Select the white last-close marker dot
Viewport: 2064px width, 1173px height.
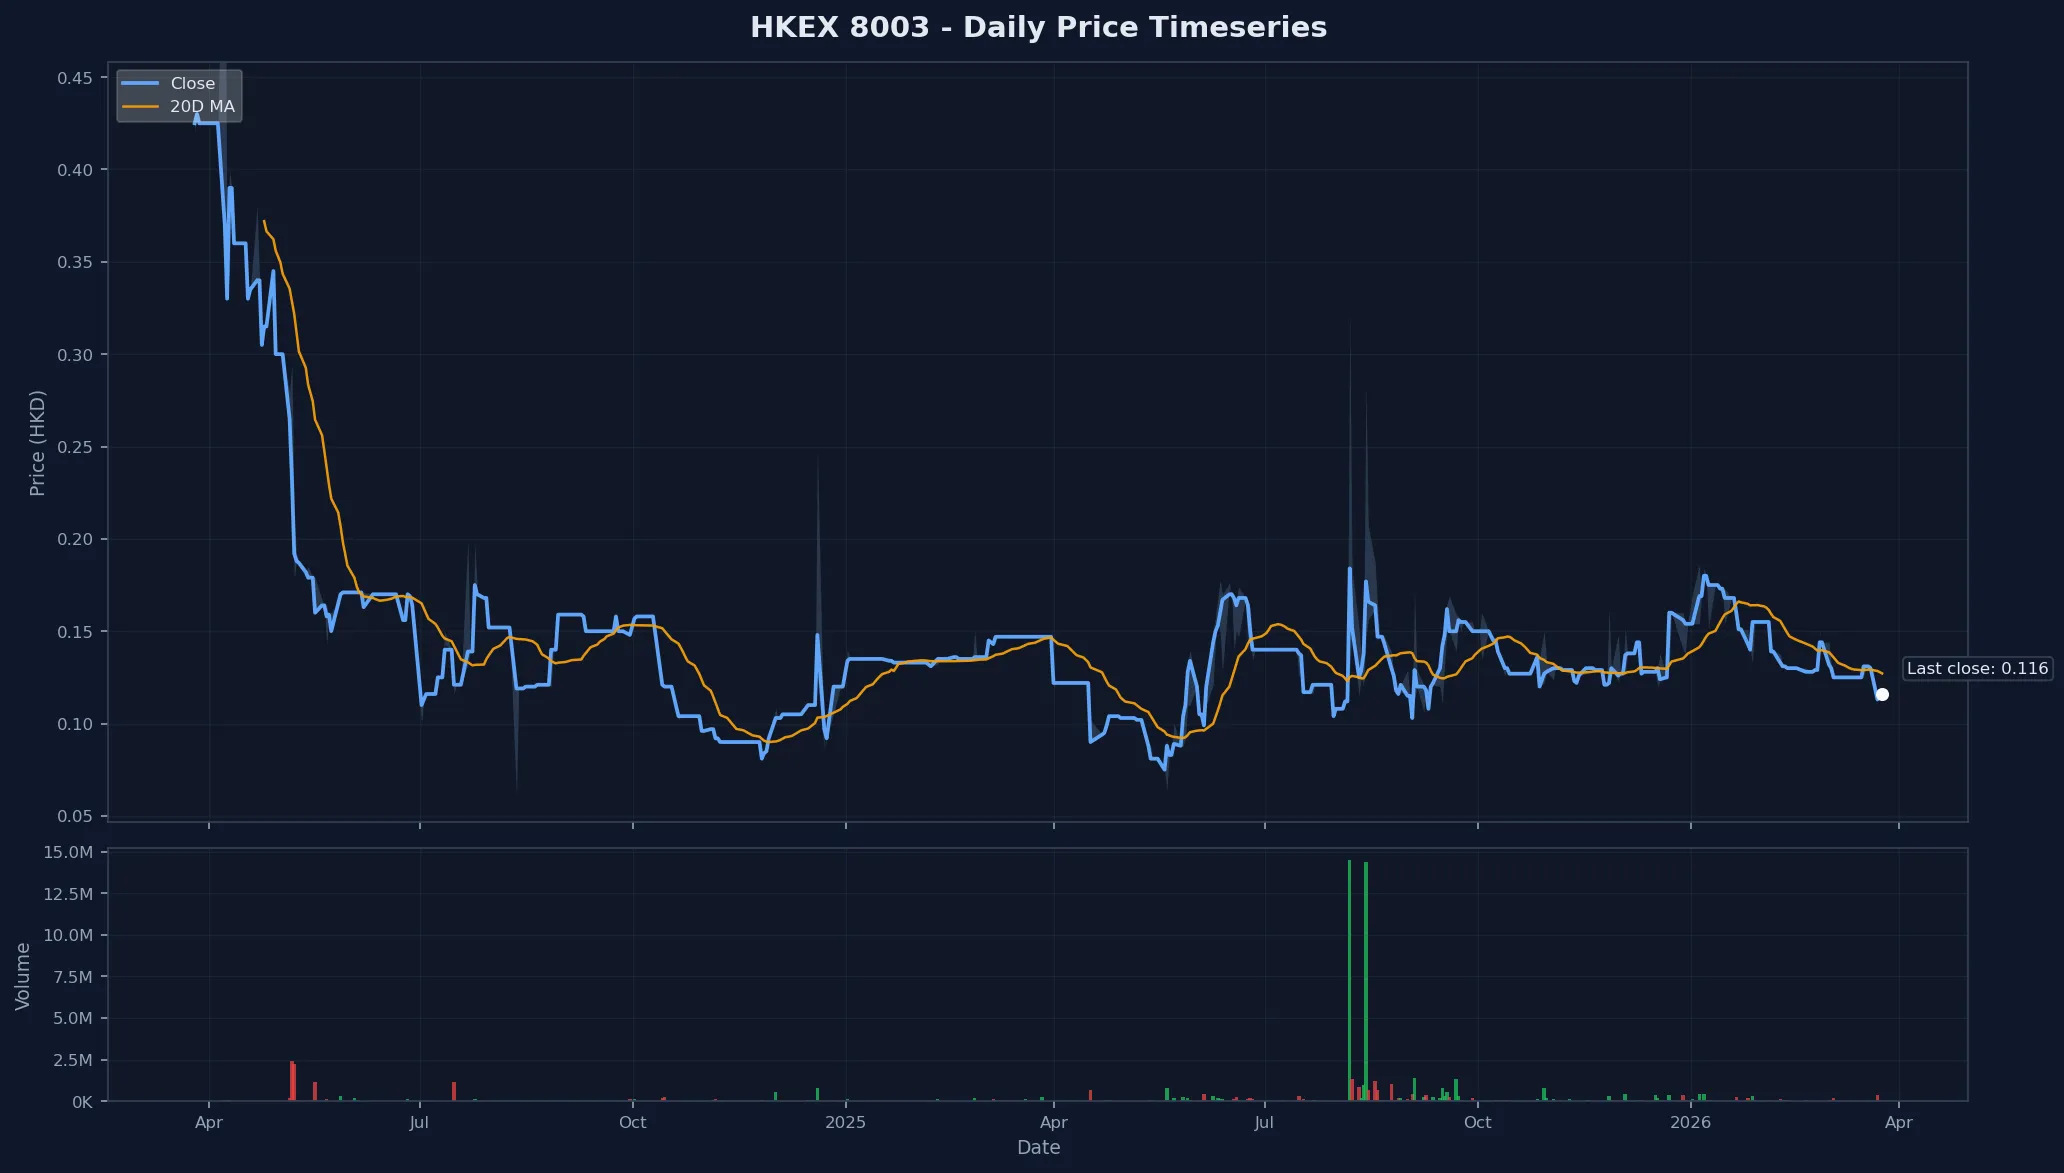coord(1883,694)
